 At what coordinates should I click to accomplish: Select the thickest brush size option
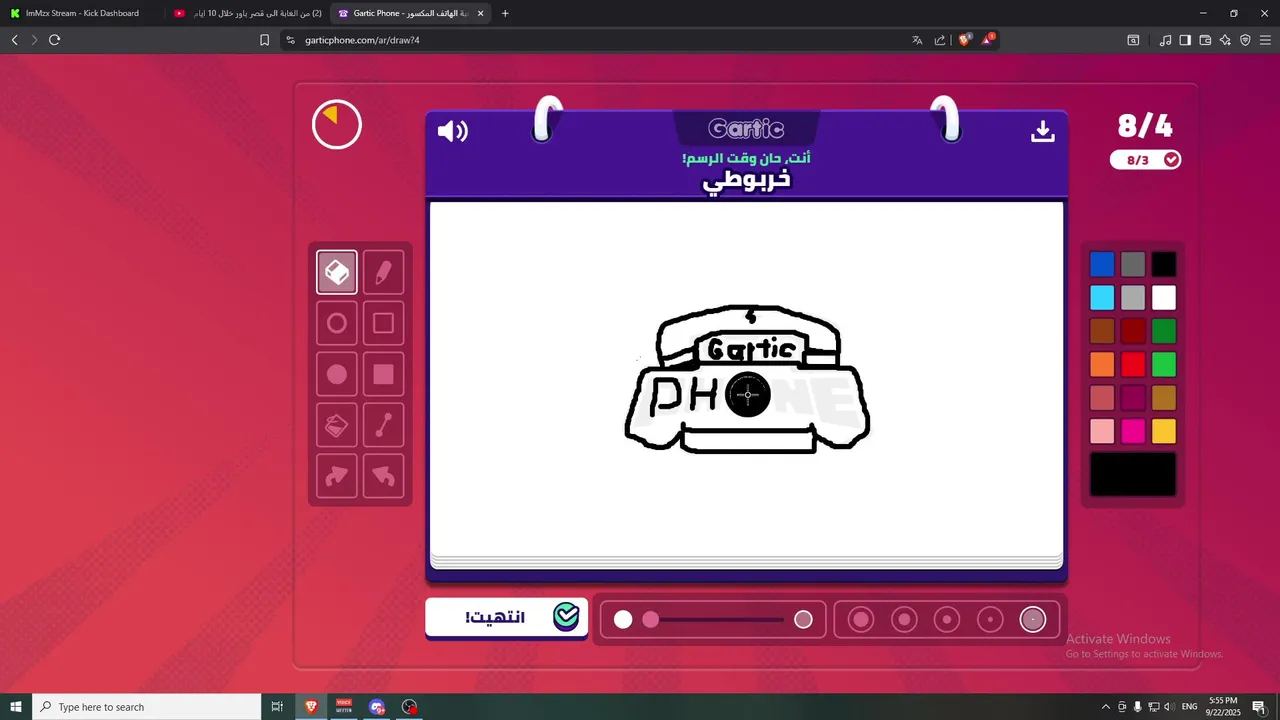861,620
